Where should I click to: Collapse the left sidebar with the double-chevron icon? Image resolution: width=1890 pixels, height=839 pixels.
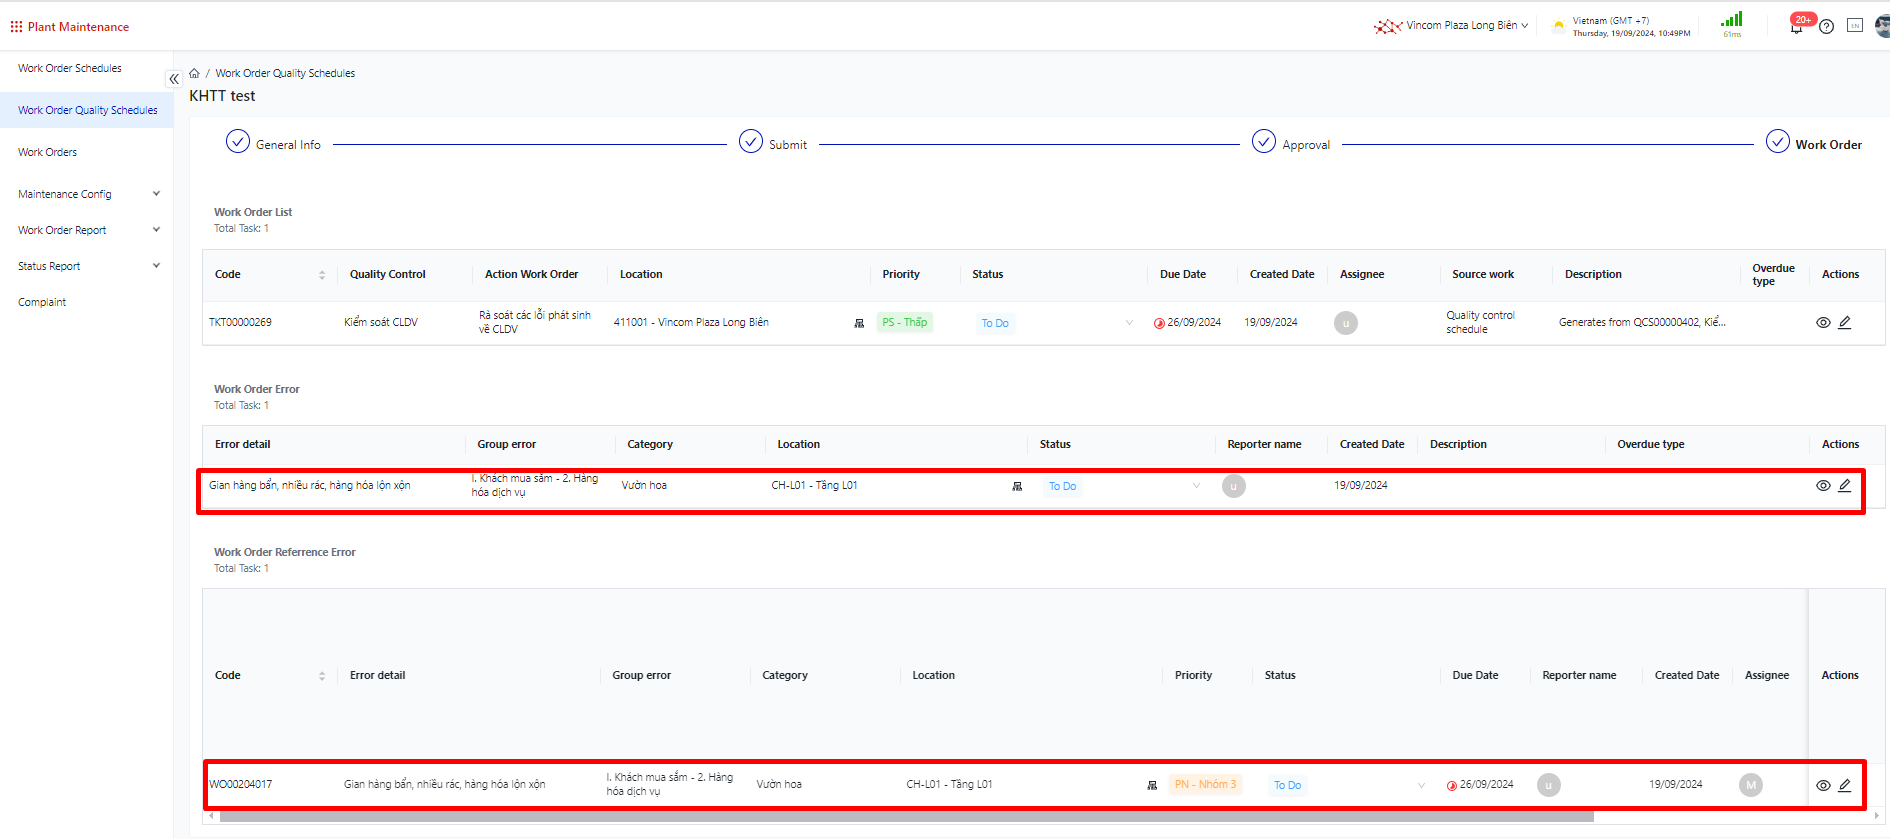pos(174,79)
